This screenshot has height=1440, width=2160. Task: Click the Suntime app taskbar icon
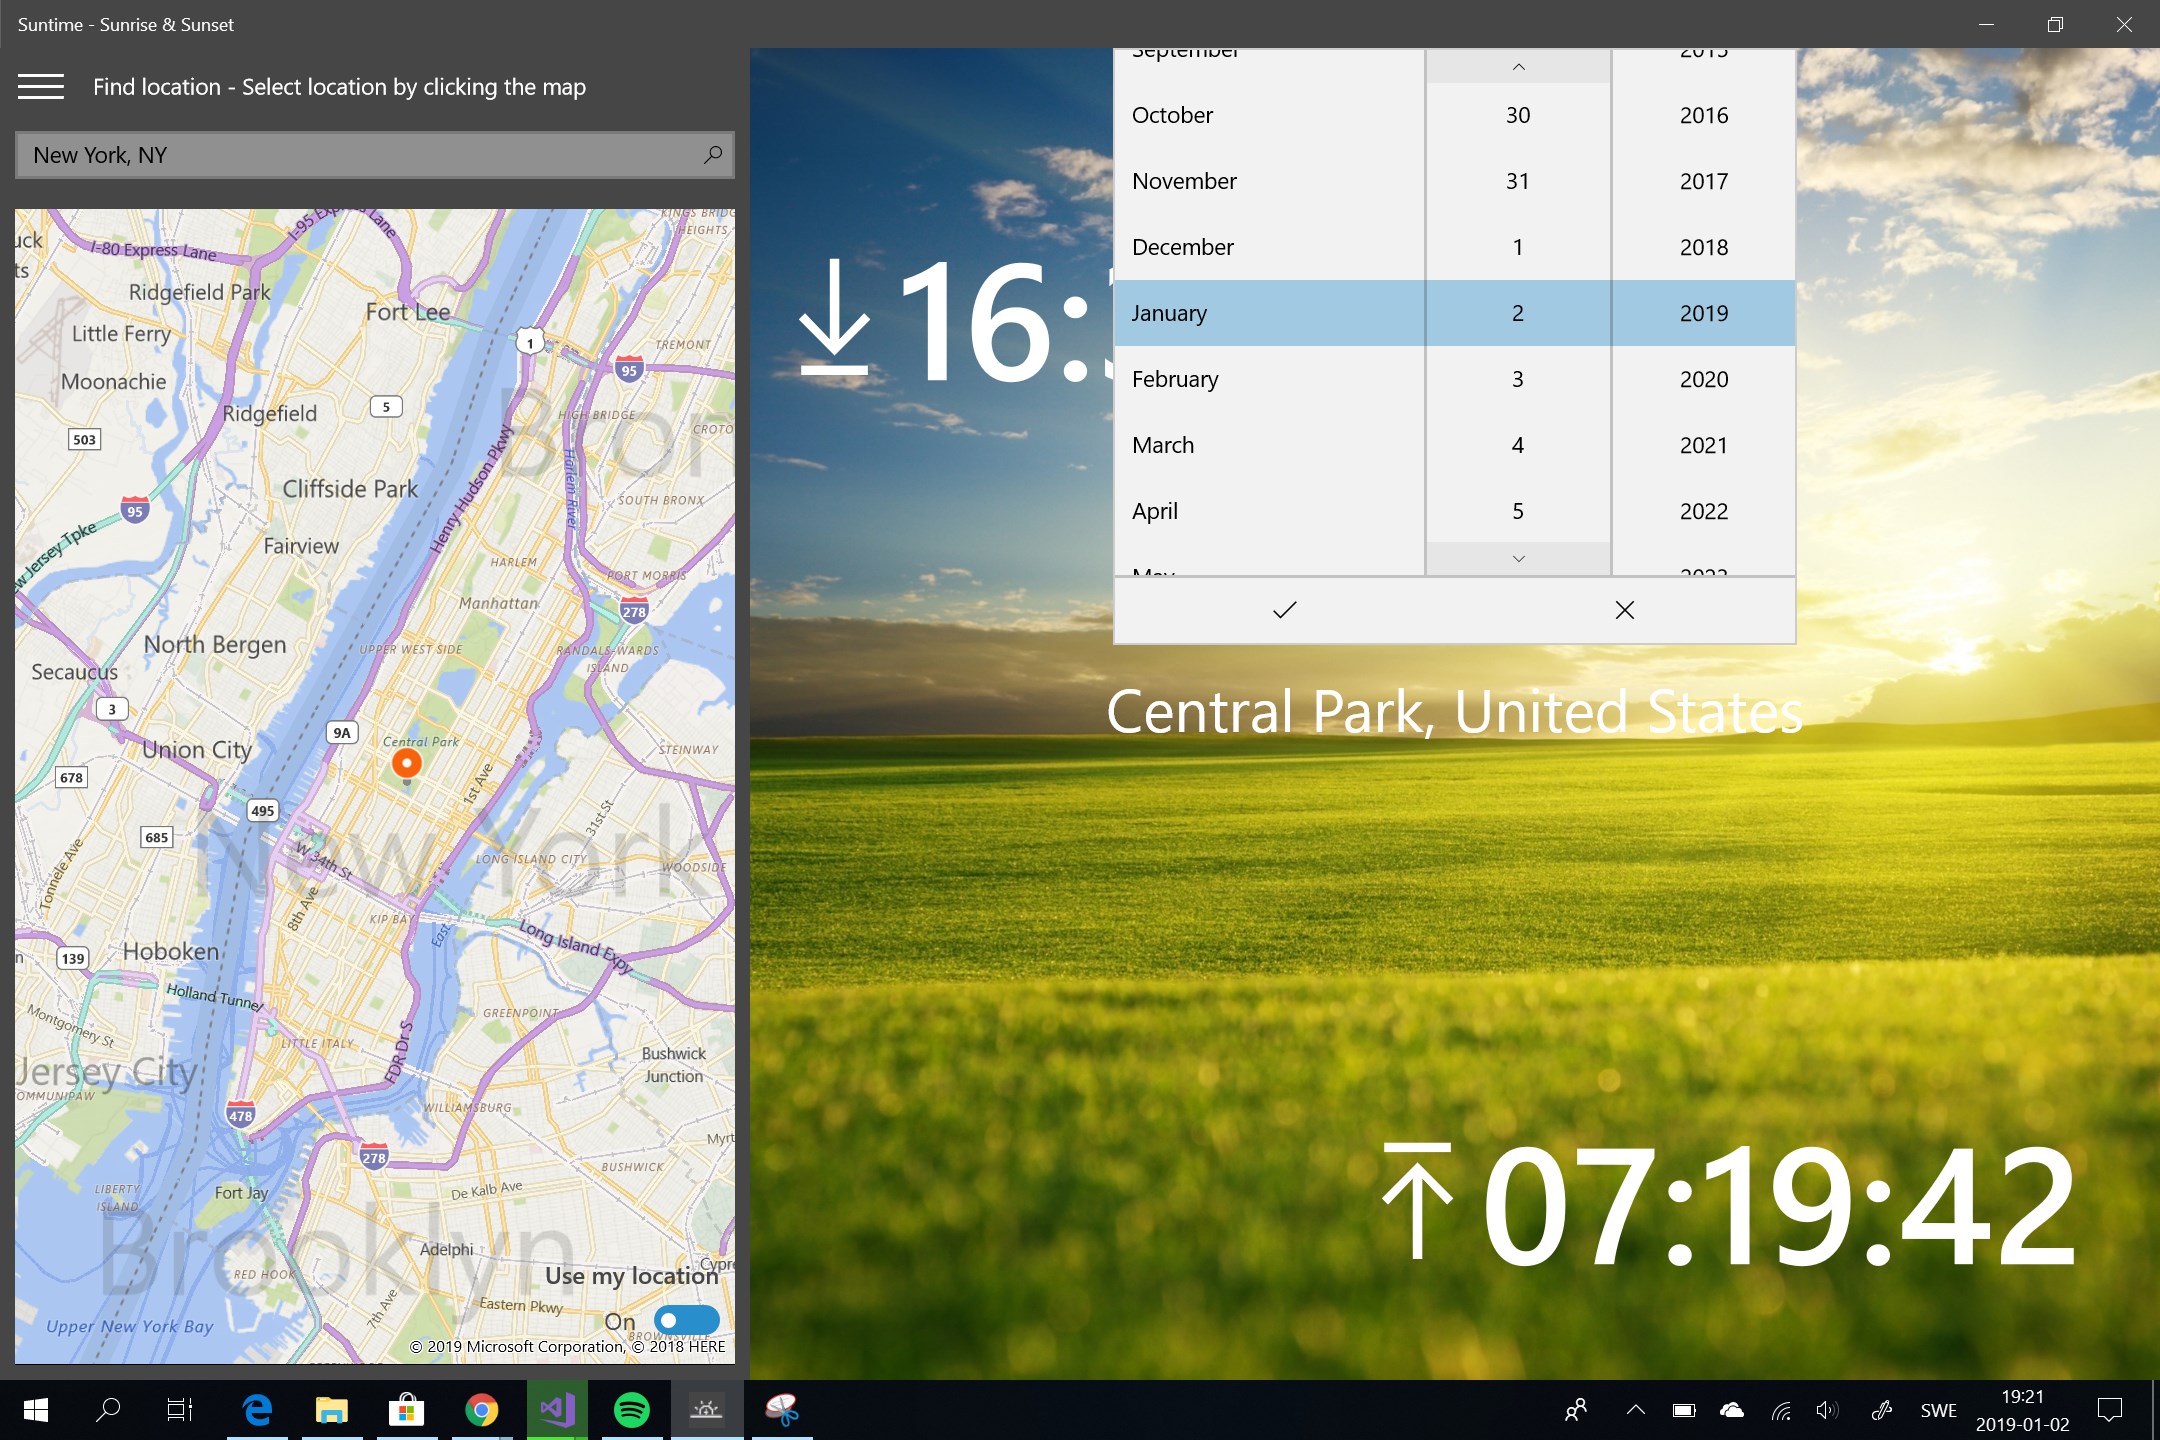(x=706, y=1410)
